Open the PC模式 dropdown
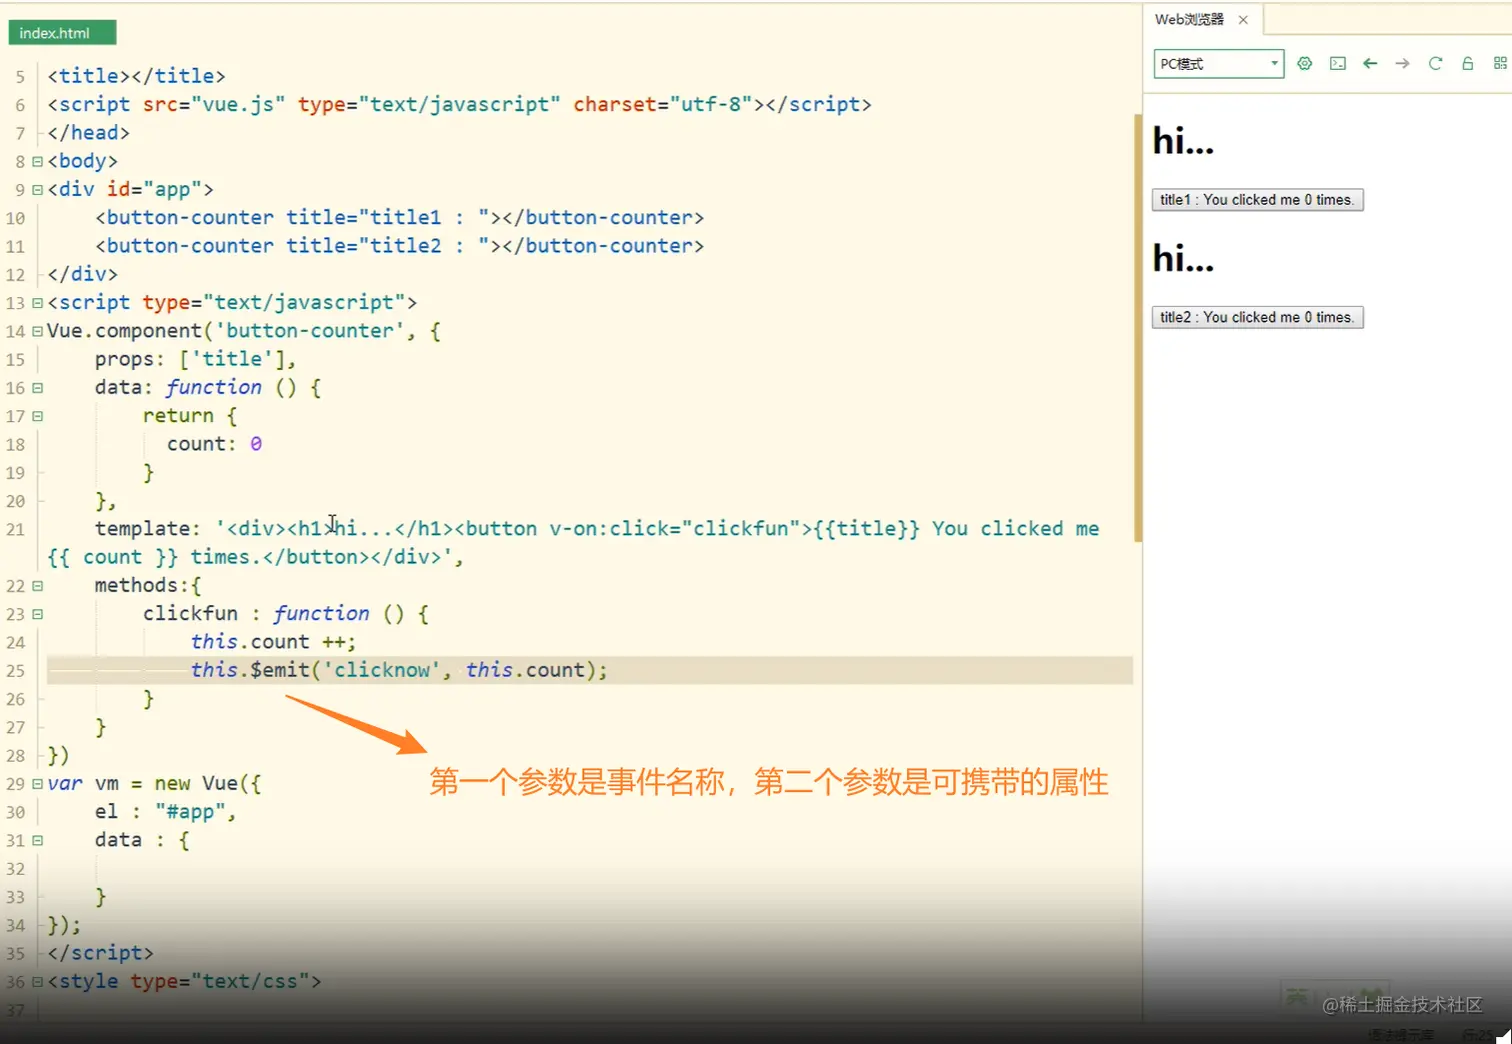 (1219, 64)
